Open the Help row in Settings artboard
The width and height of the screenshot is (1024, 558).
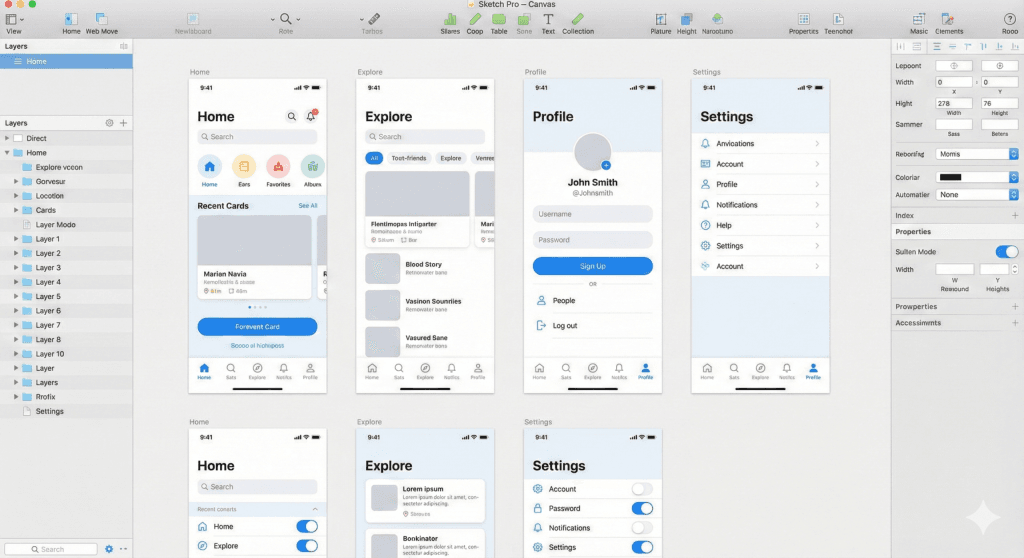pyautogui.click(x=760, y=225)
